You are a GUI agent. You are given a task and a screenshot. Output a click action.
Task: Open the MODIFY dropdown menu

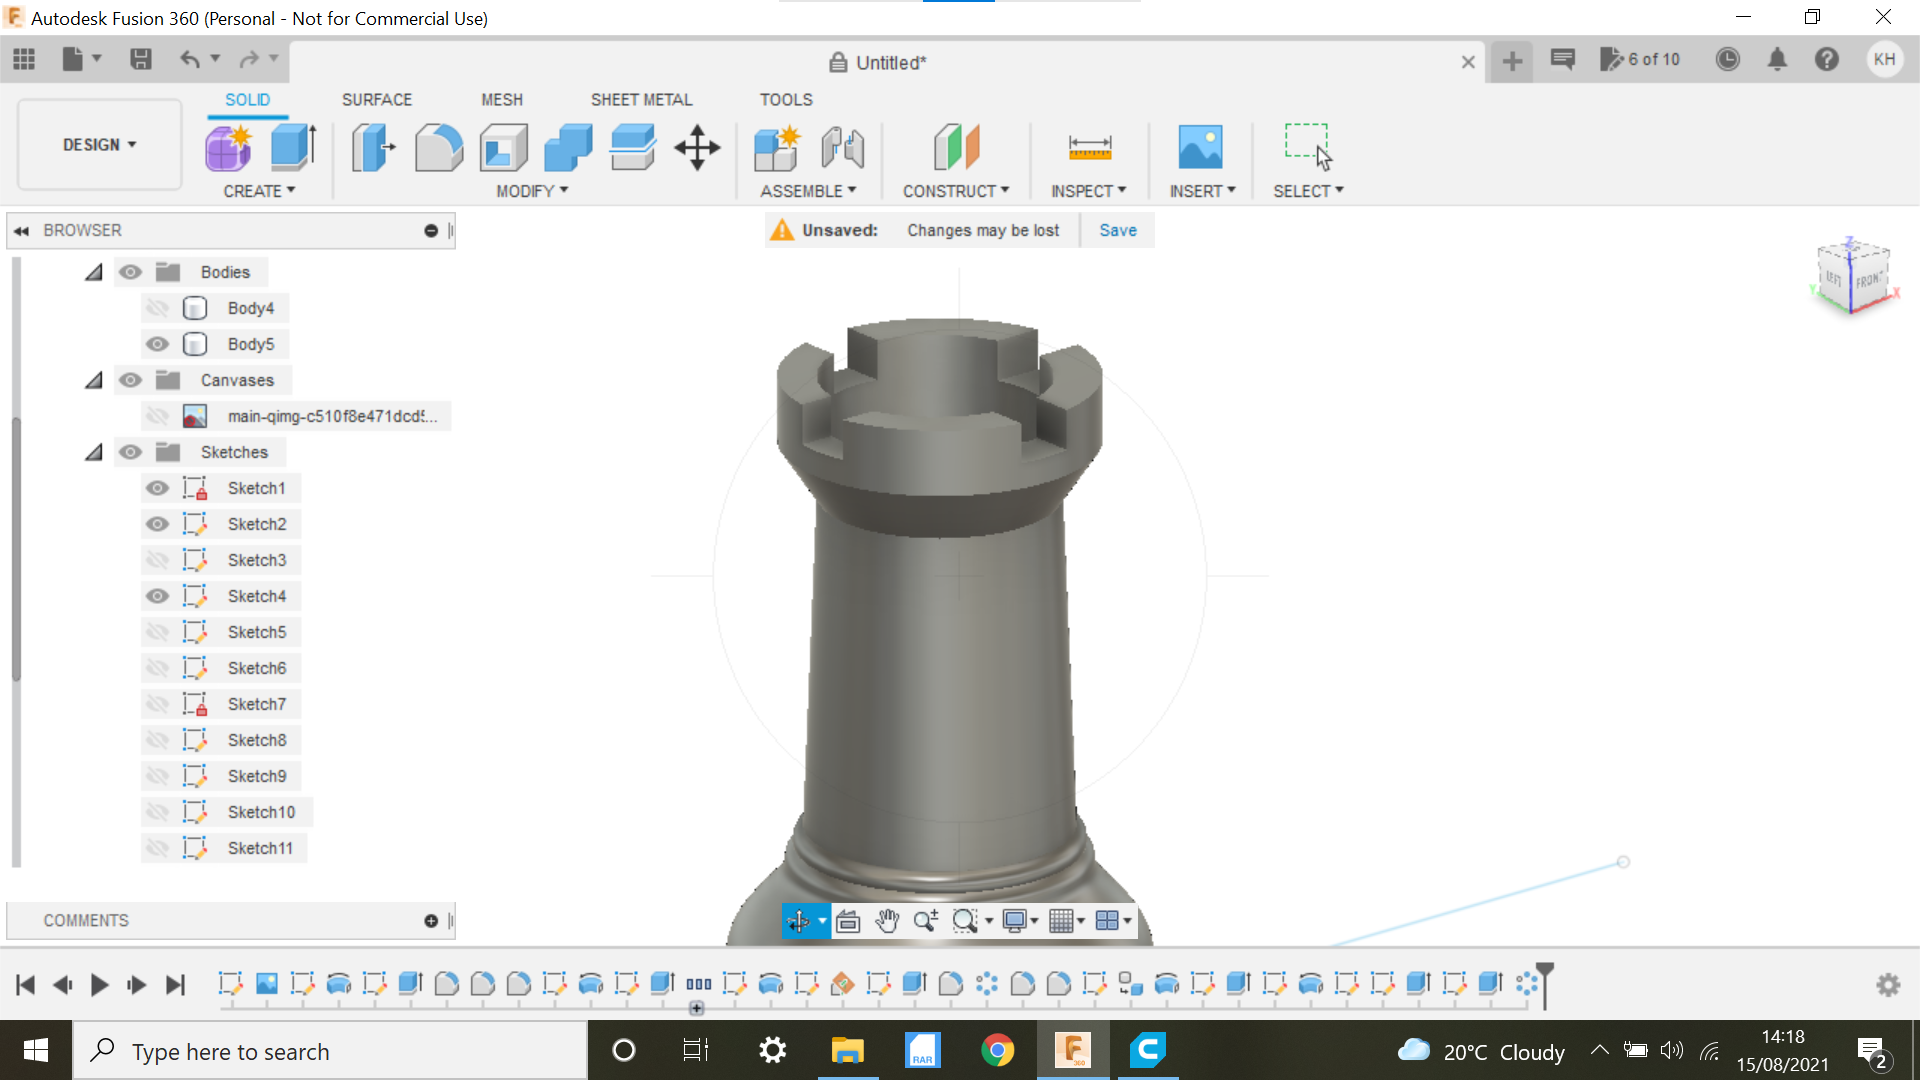click(x=532, y=191)
